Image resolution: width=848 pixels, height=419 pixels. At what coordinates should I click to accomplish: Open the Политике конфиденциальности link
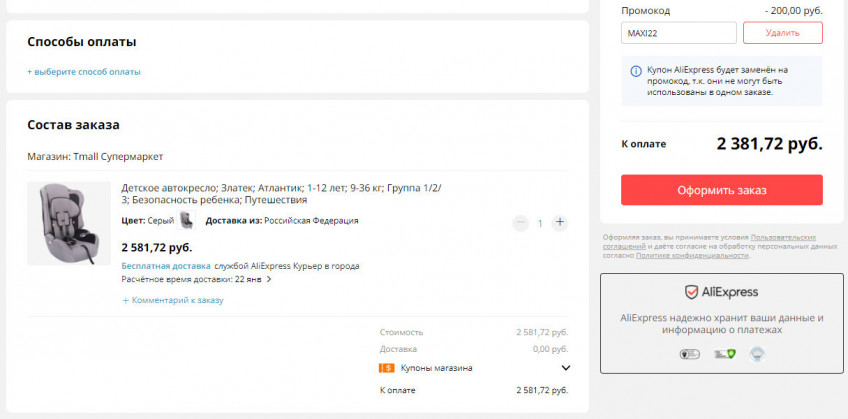(x=691, y=255)
